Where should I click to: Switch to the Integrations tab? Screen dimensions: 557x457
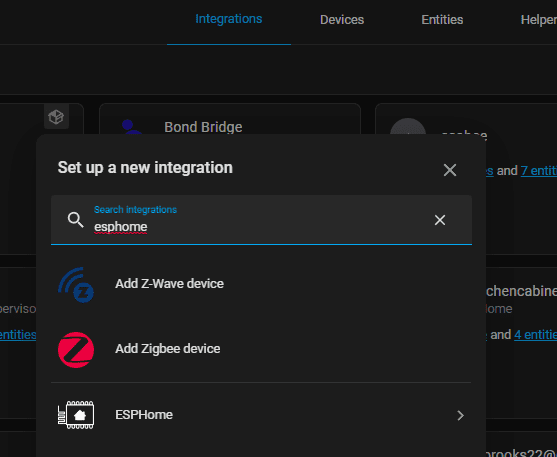[x=229, y=19]
